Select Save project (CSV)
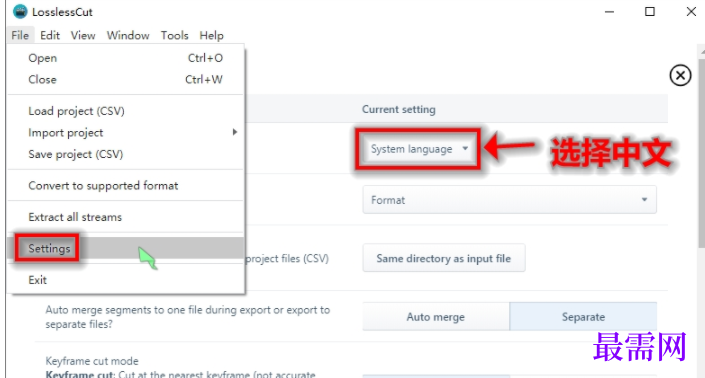The width and height of the screenshot is (705, 378). 126,154
